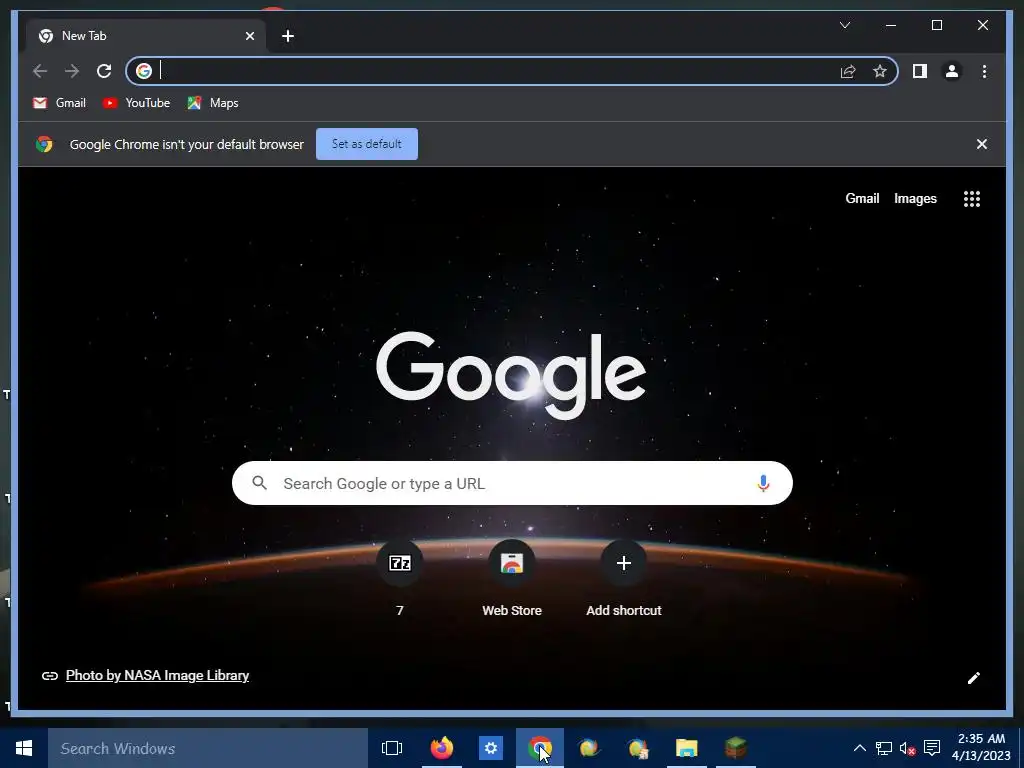Show hidden system tray icons
The image size is (1024, 768).
pos(859,748)
